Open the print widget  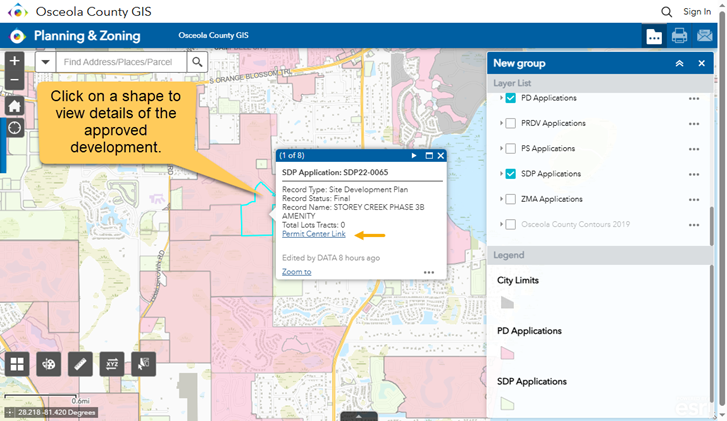tap(679, 36)
